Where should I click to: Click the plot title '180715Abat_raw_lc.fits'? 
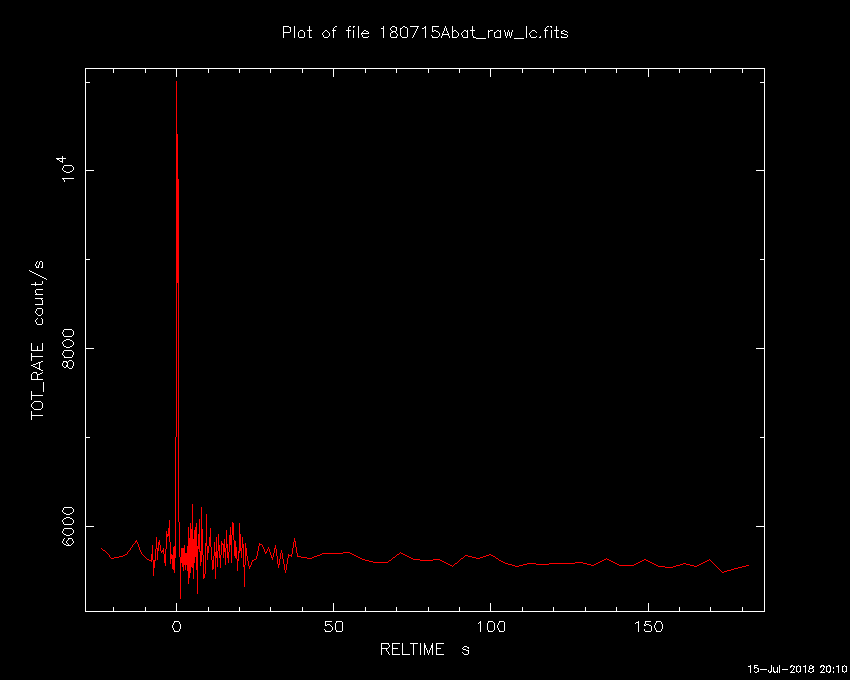click(x=473, y=33)
